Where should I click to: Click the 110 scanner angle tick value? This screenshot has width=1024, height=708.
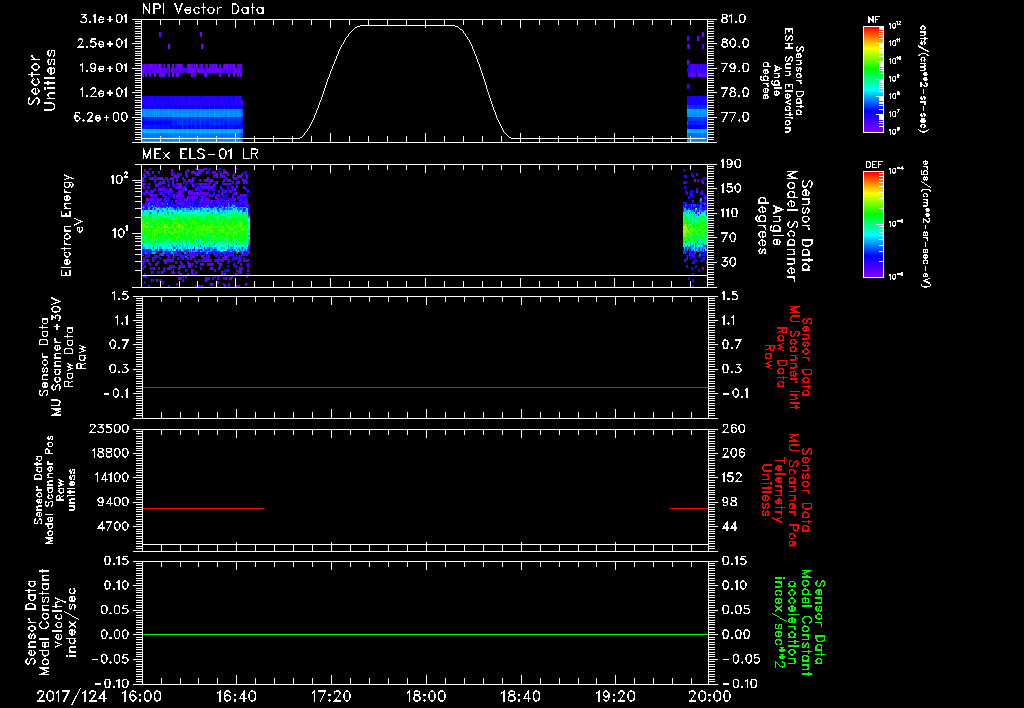(x=731, y=213)
